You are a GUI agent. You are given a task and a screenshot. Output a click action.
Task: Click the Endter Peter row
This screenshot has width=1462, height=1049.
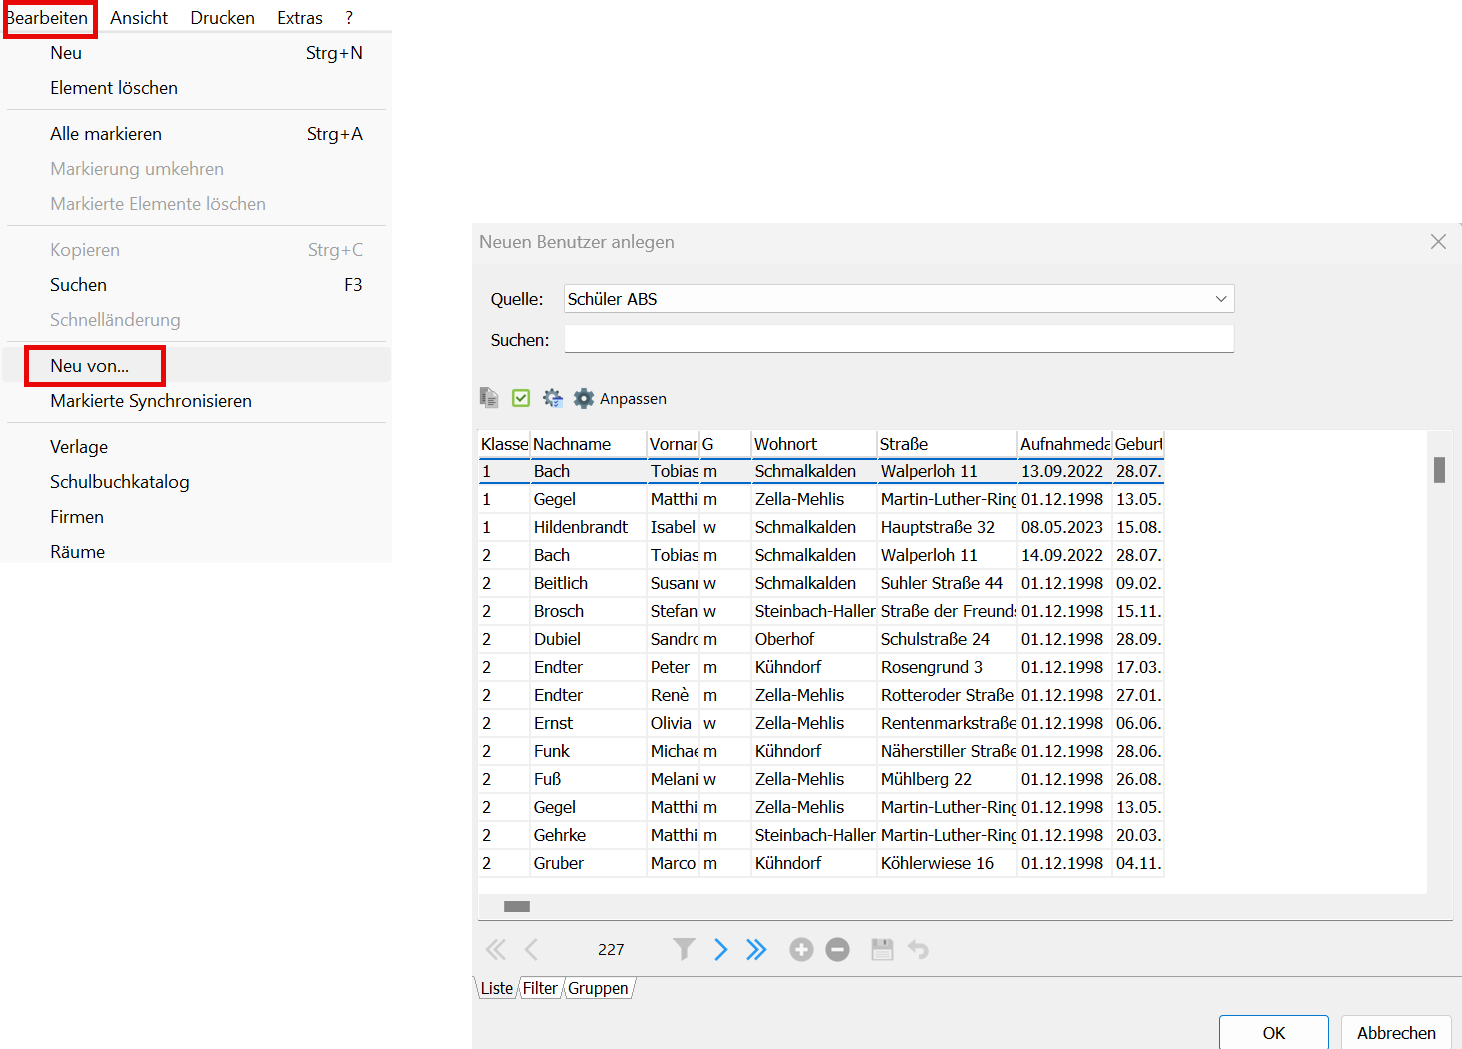[821, 667]
